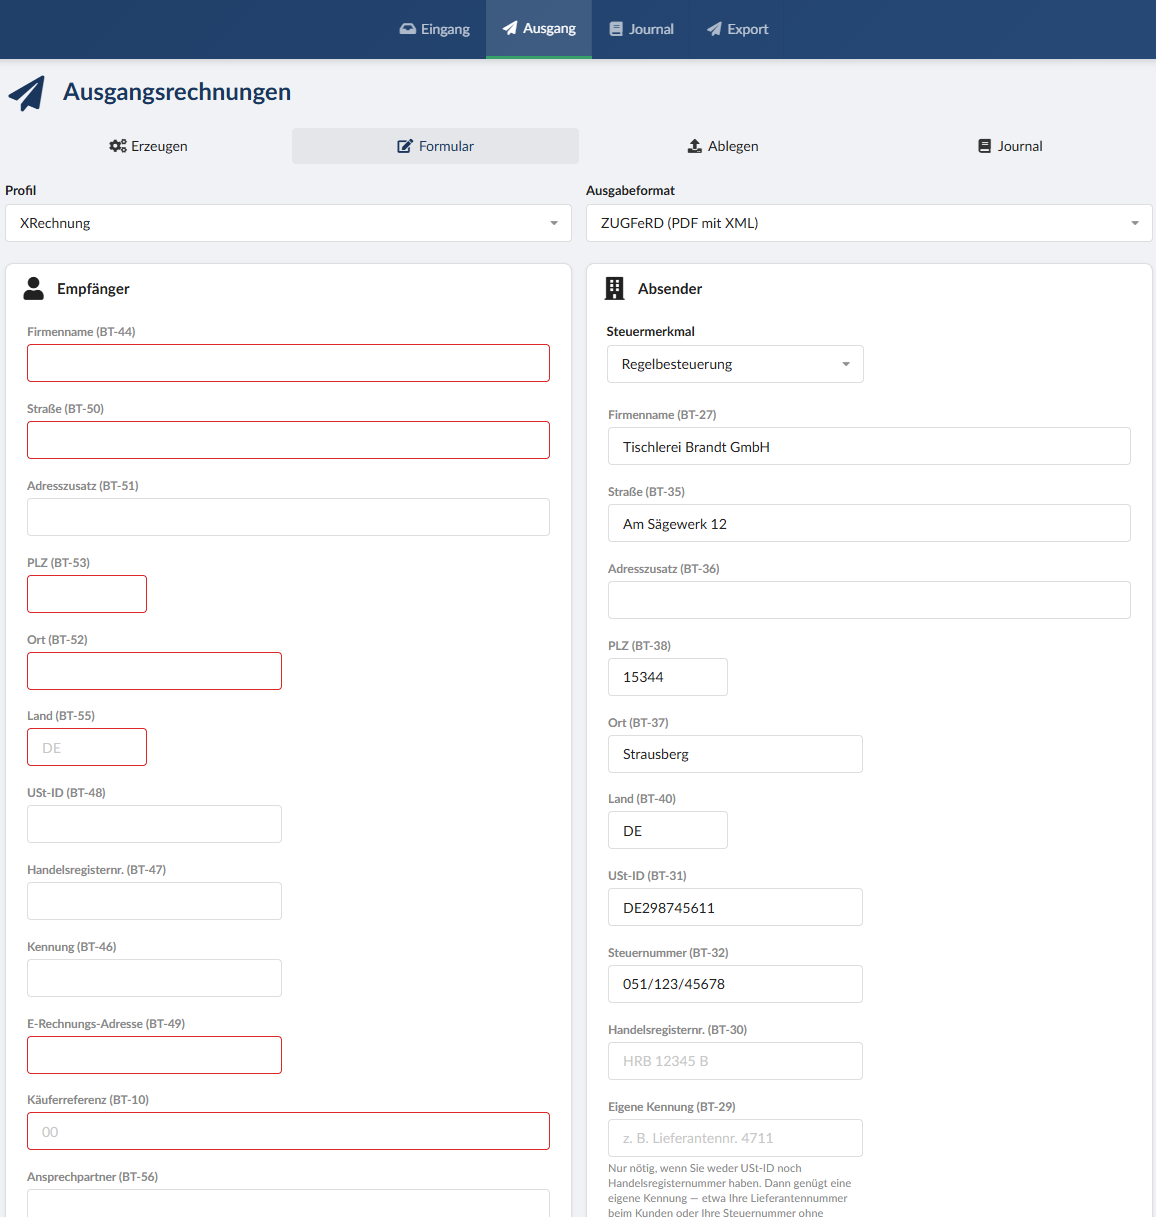This screenshot has height=1217, width=1156.
Task: Focus the Empfänger Firmenname (BT-44) field
Action: [x=288, y=363]
